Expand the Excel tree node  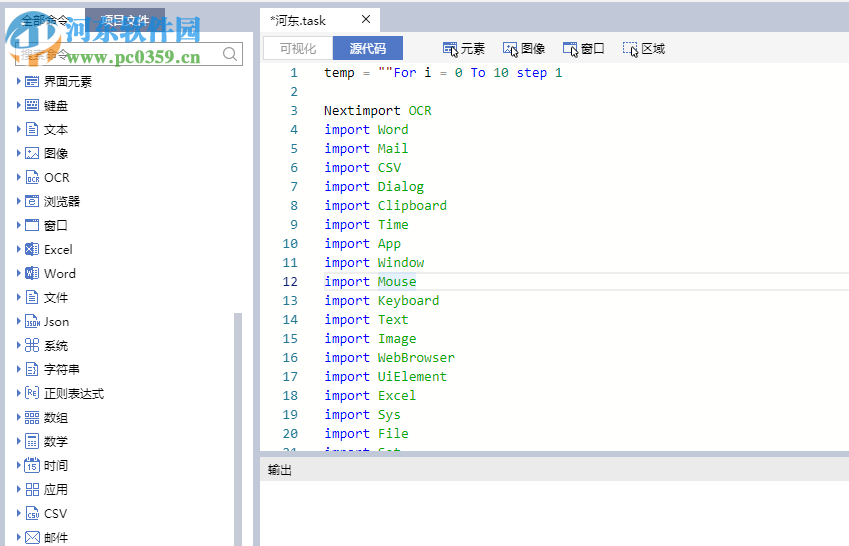pos(18,249)
